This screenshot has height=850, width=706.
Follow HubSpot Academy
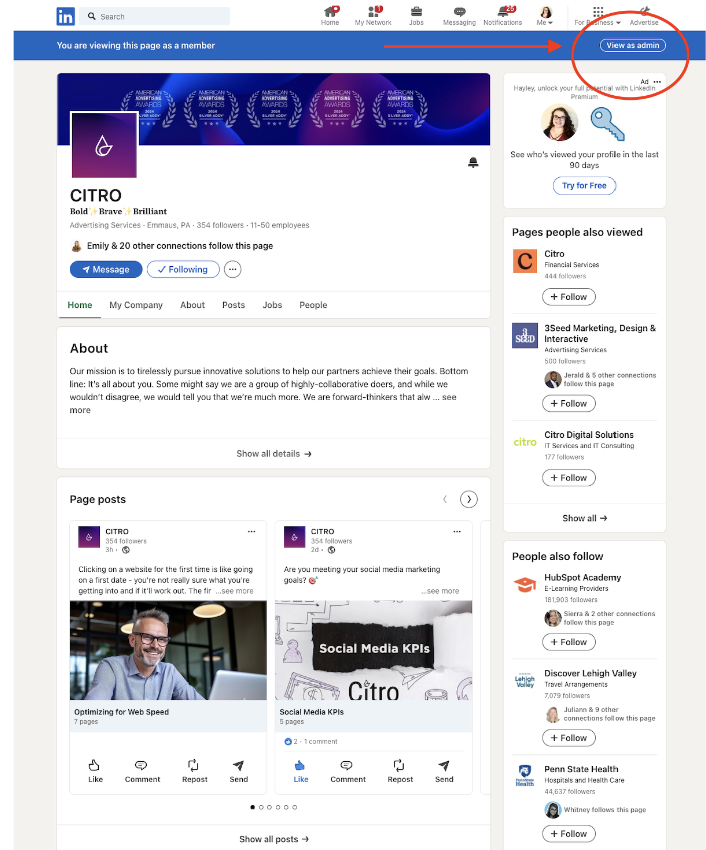tap(569, 642)
